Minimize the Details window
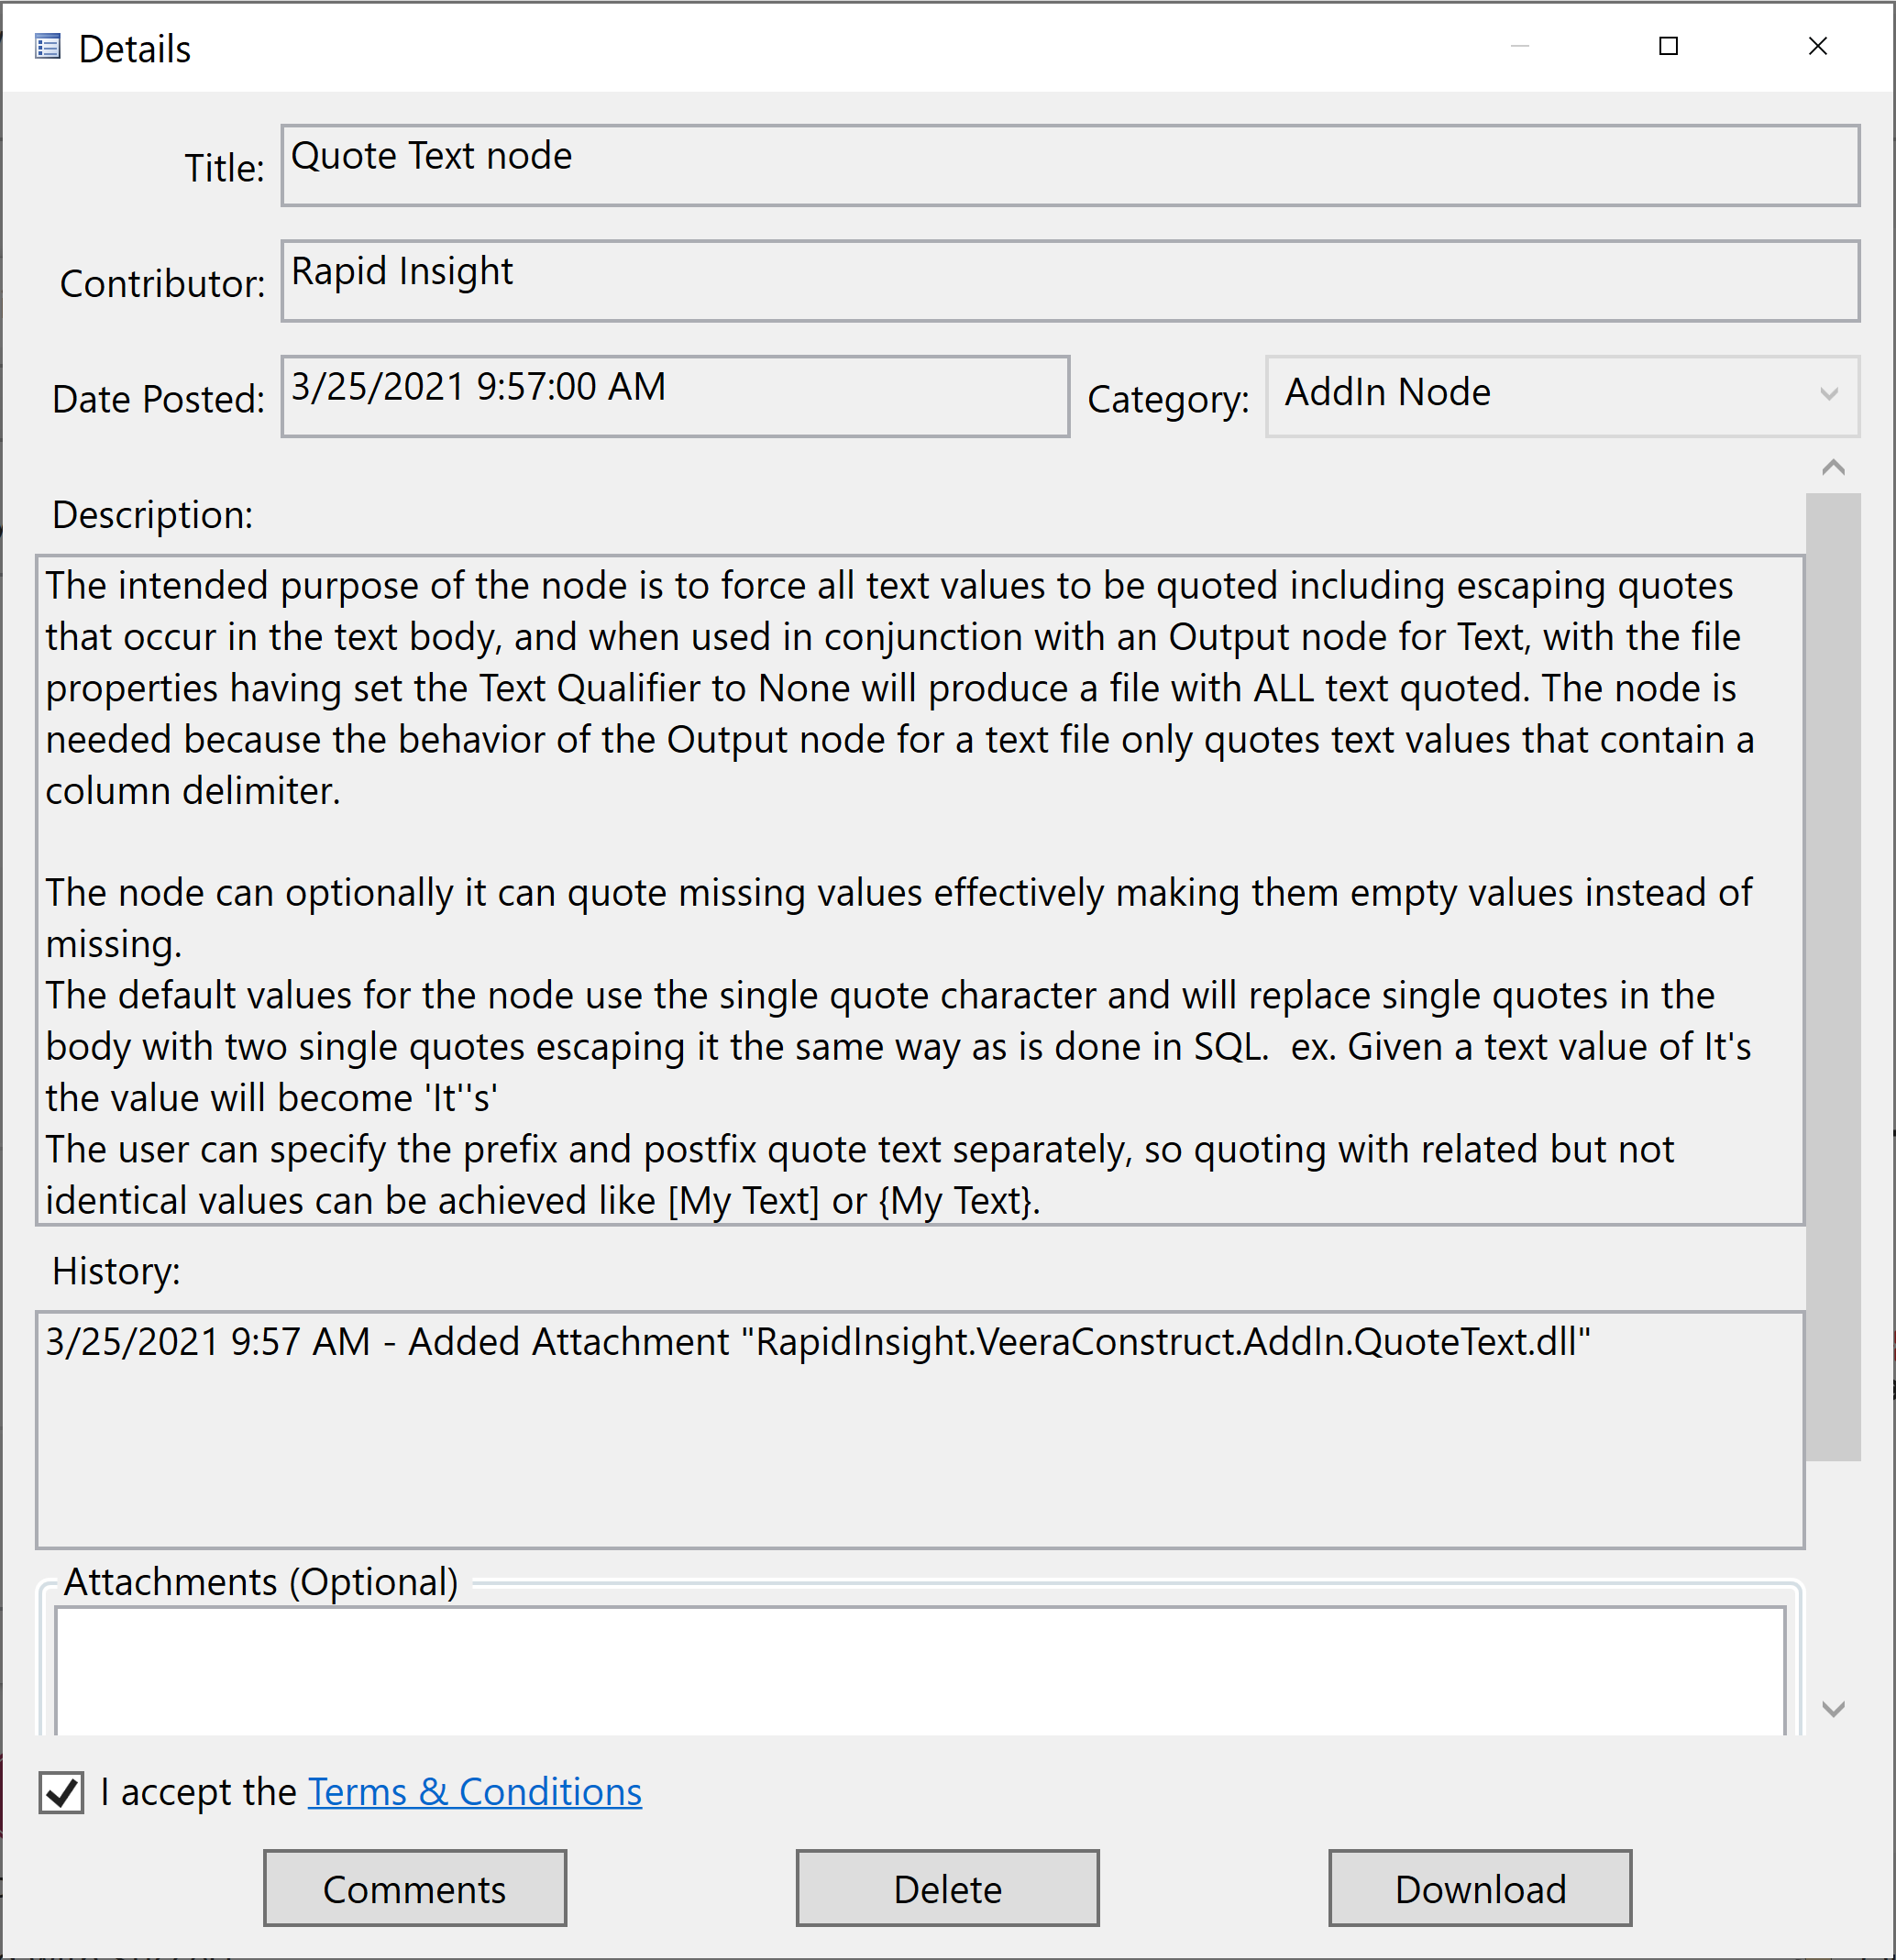Screen dimensions: 1896x1960 [1520, 46]
